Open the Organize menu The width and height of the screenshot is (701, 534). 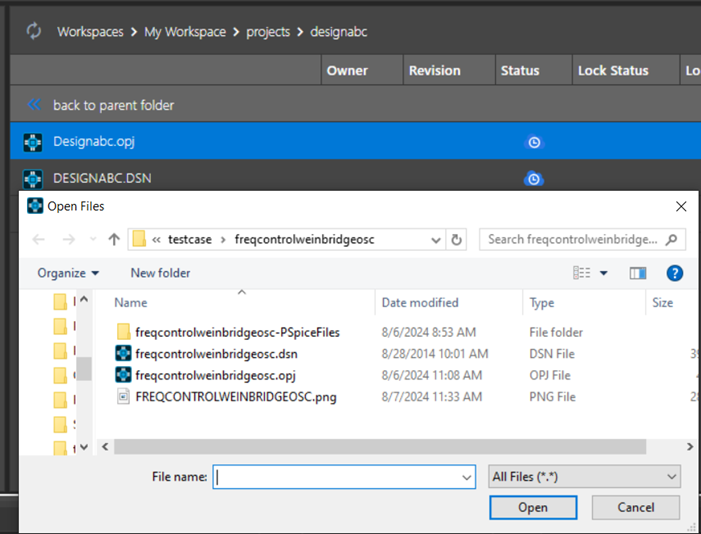[x=68, y=273]
